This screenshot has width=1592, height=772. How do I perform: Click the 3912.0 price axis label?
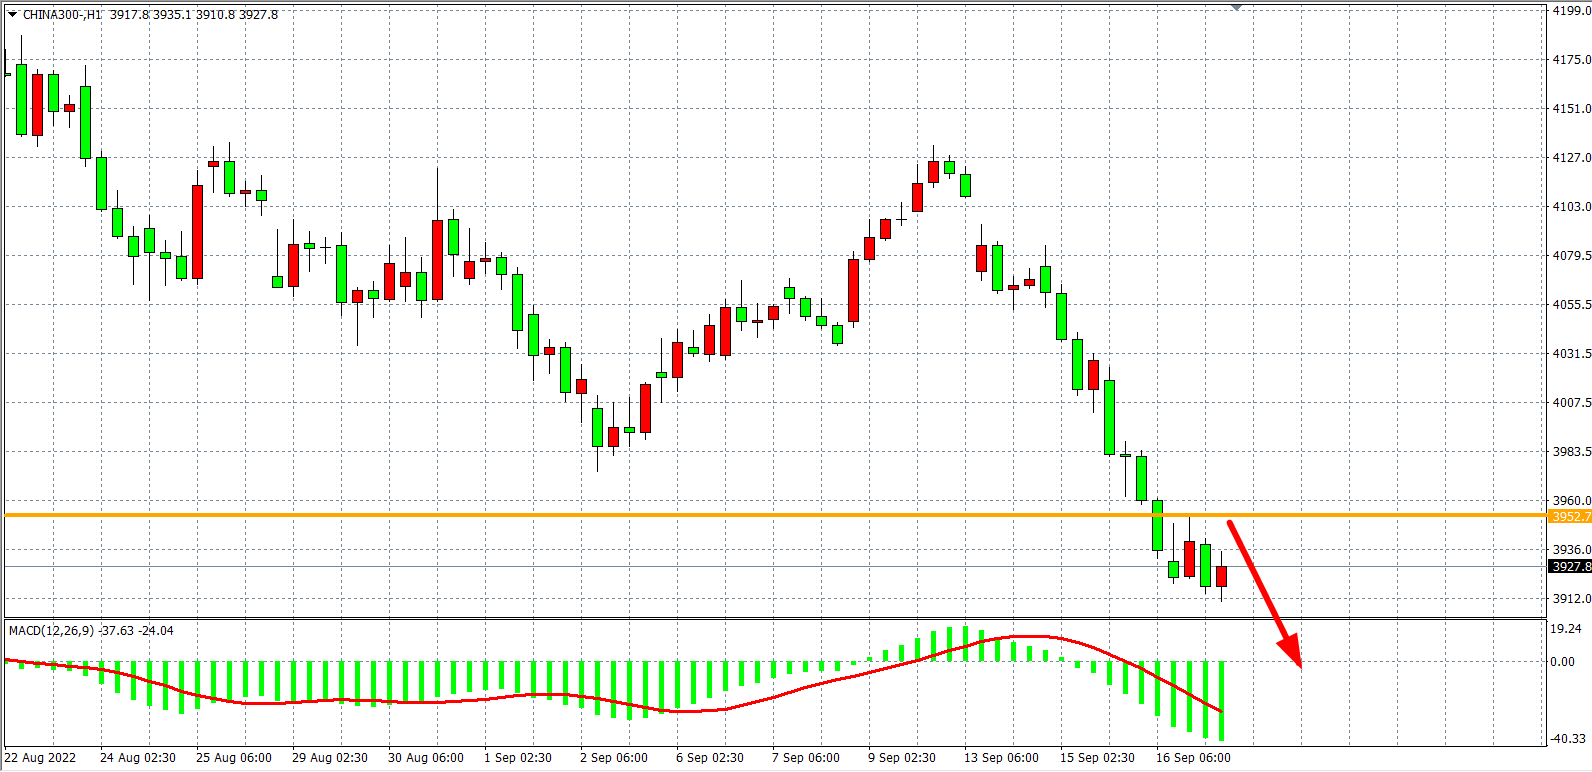(x=1570, y=599)
